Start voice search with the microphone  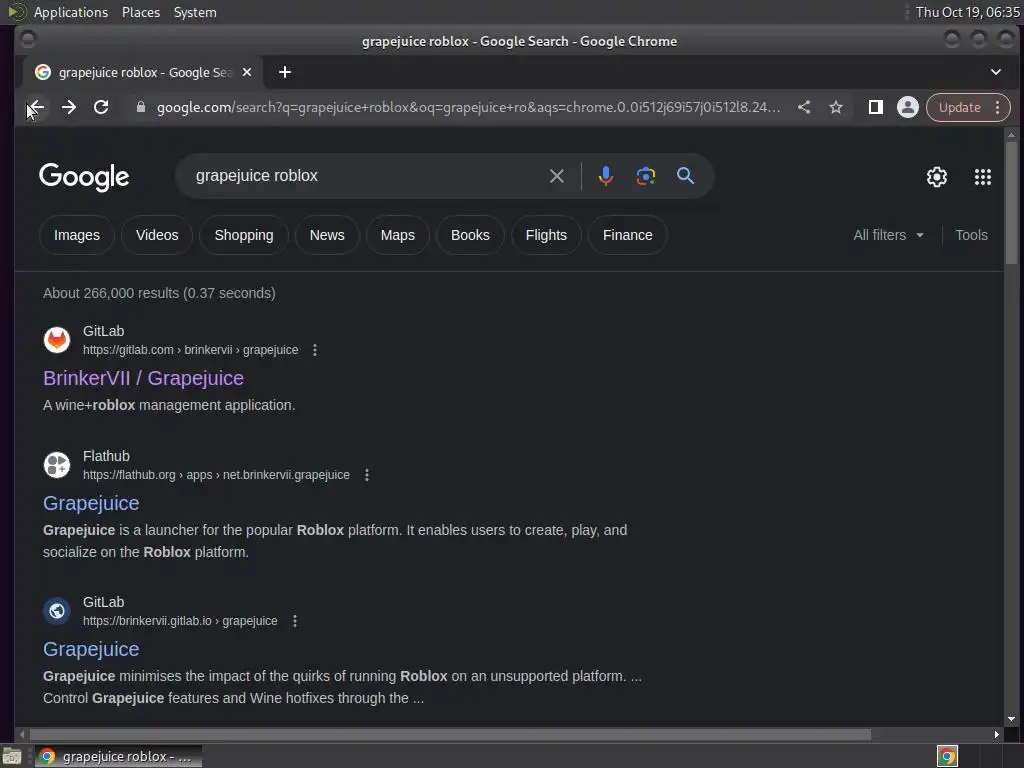(605, 176)
